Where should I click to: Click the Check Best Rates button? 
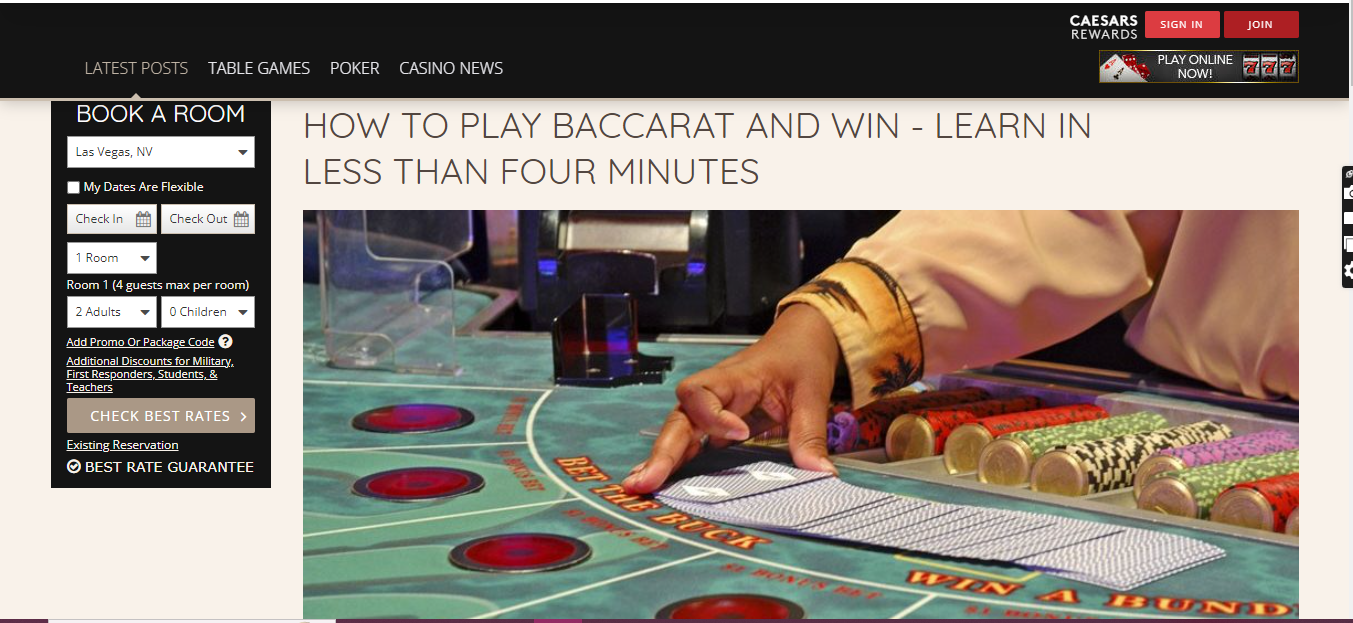[x=161, y=416]
